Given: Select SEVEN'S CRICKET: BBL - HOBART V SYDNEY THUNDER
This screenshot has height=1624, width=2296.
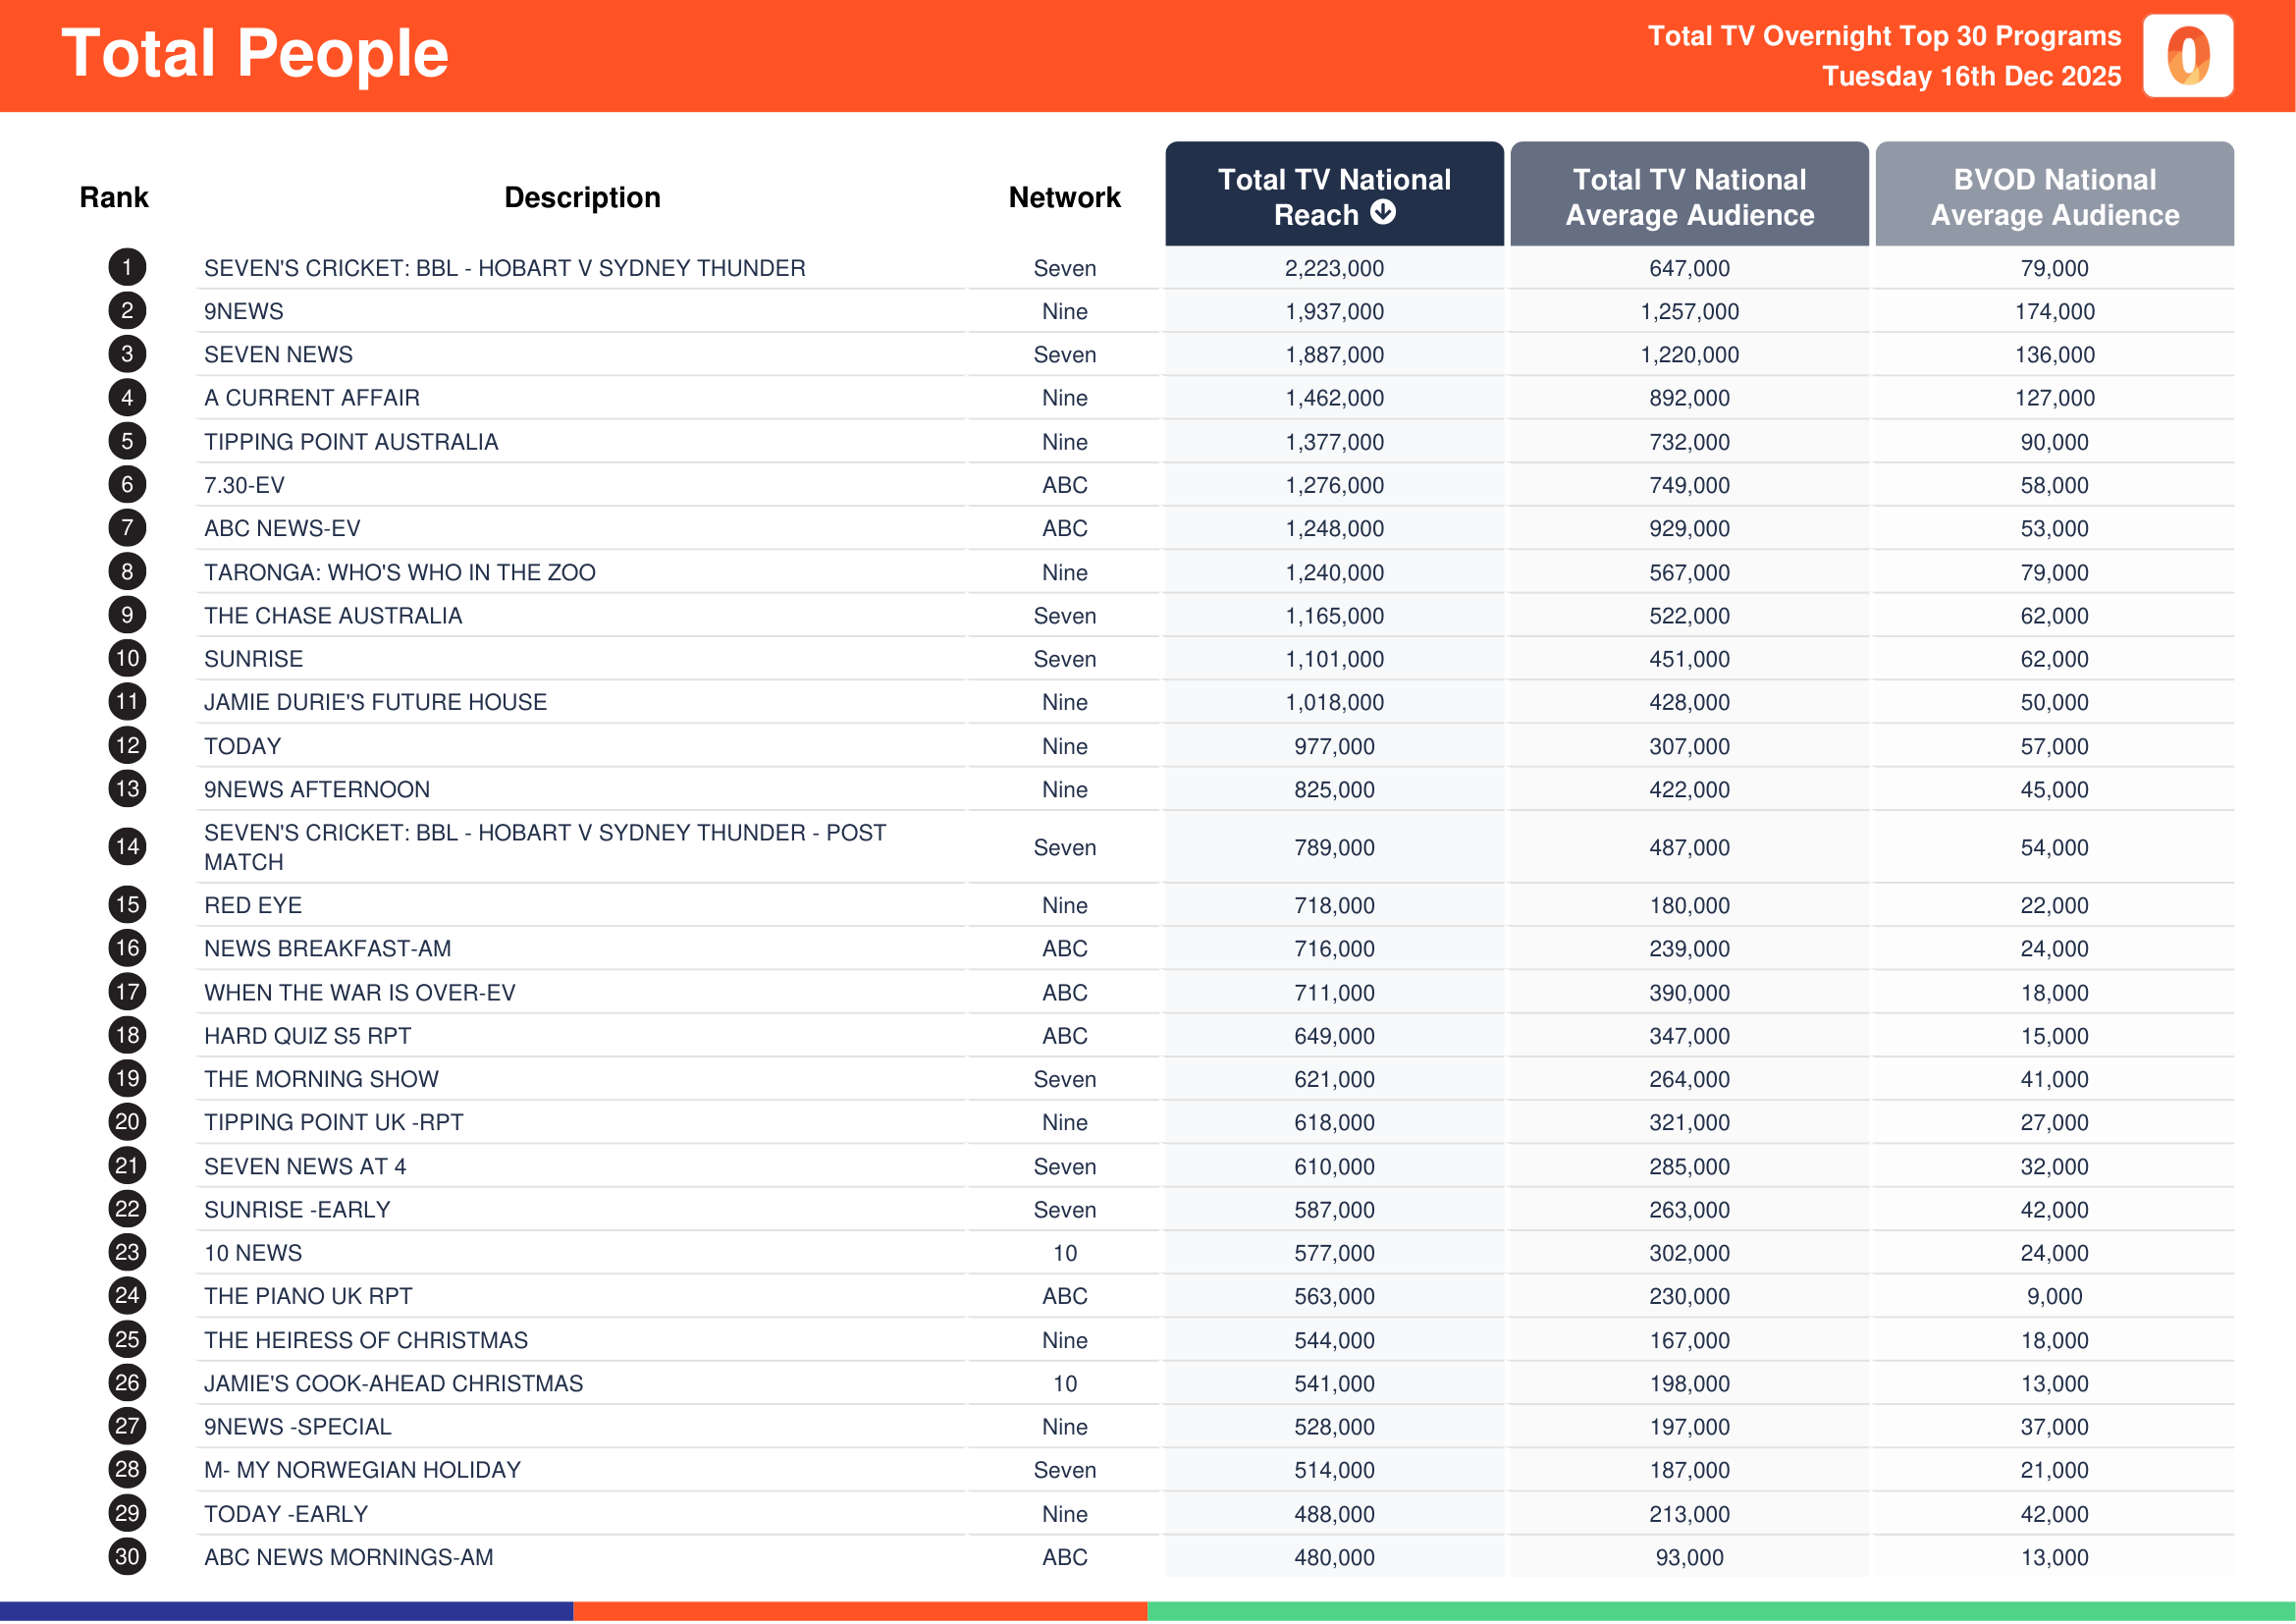Looking at the screenshot, I should [503, 268].
